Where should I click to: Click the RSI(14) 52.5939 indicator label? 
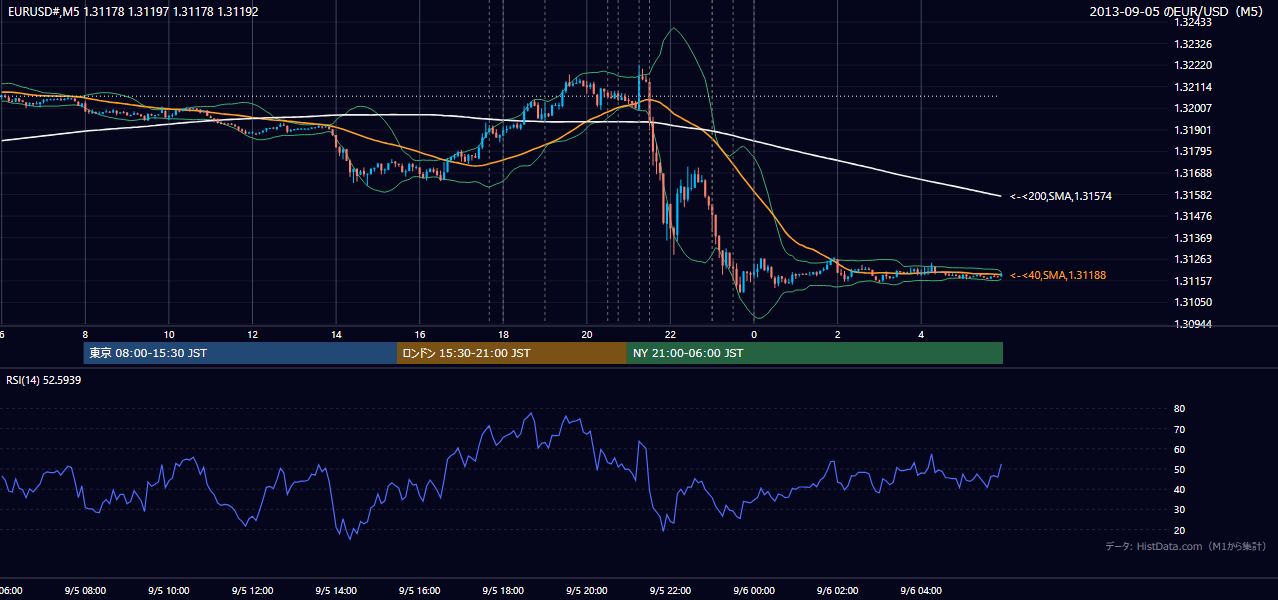(43, 380)
